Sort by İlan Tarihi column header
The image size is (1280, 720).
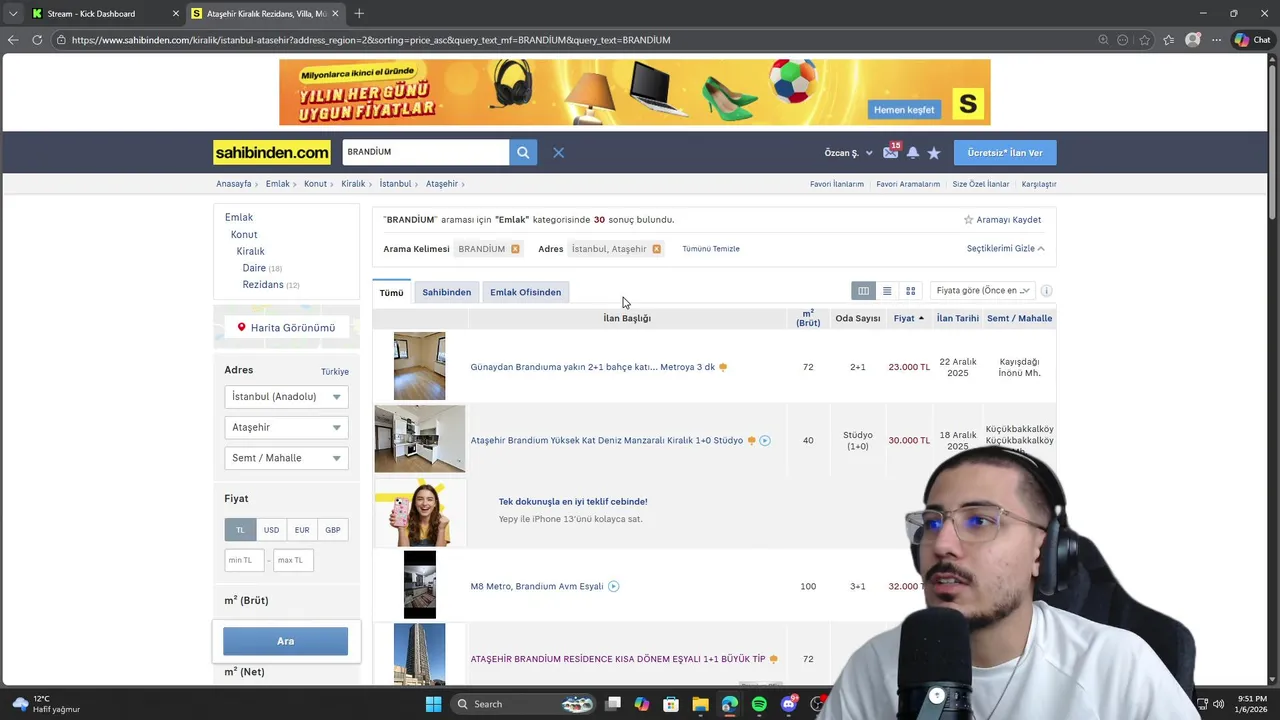[x=958, y=318]
